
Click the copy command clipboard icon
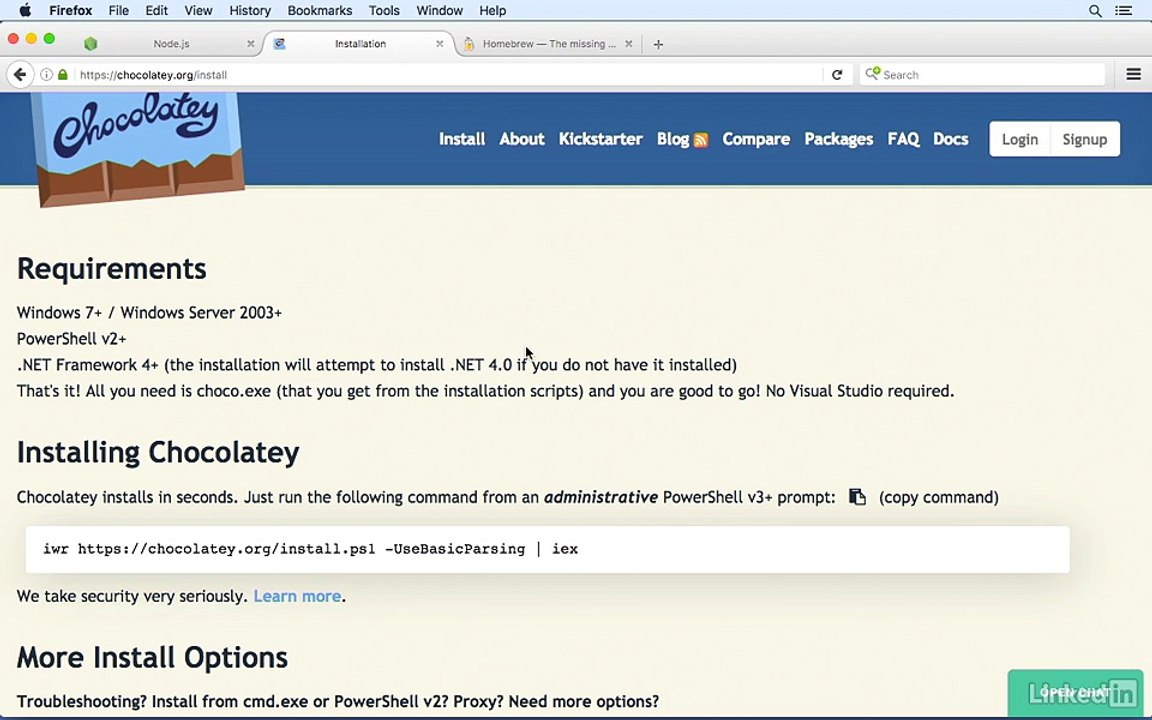pyautogui.click(x=857, y=497)
